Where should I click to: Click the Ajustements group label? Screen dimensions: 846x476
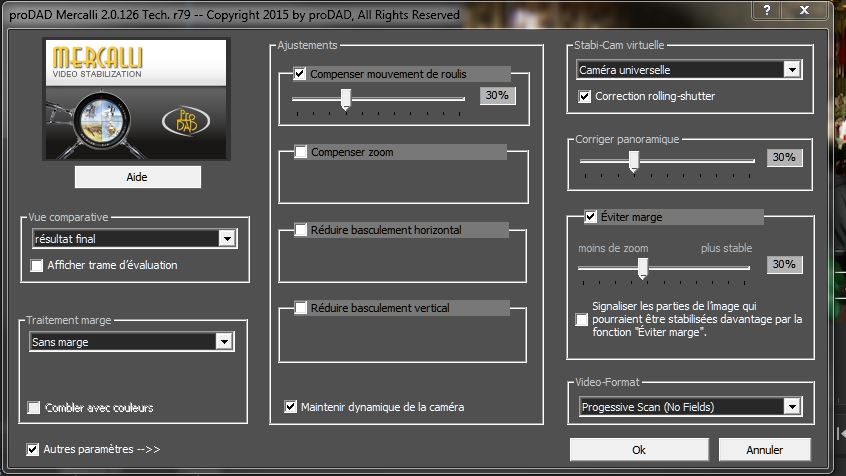307,45
